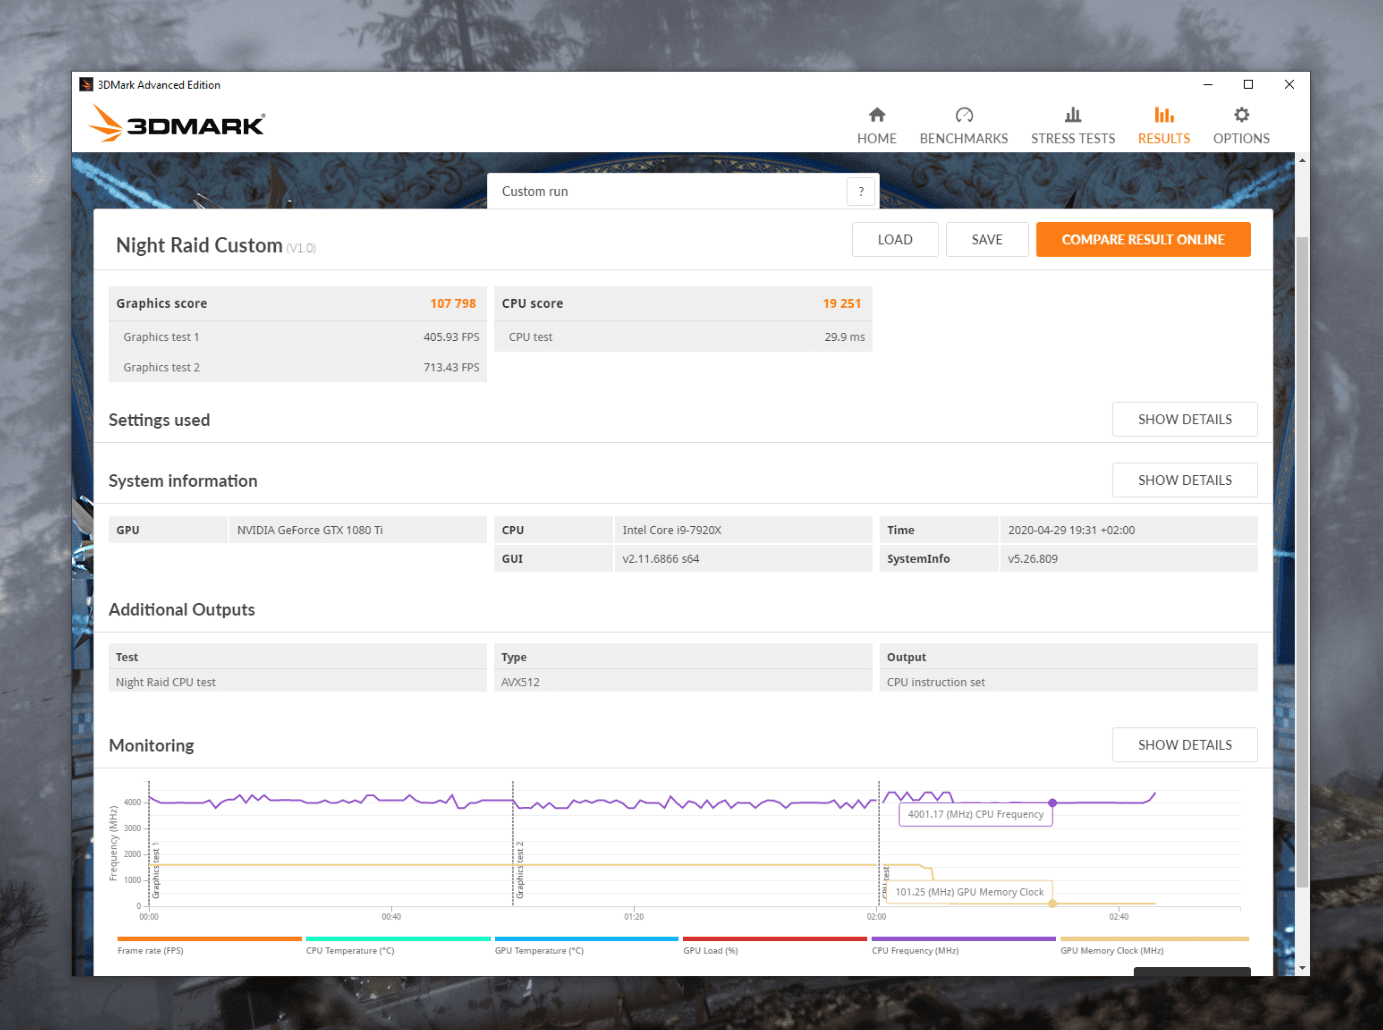
Task: Show details for System information
Action: [x=1184, y=481]
